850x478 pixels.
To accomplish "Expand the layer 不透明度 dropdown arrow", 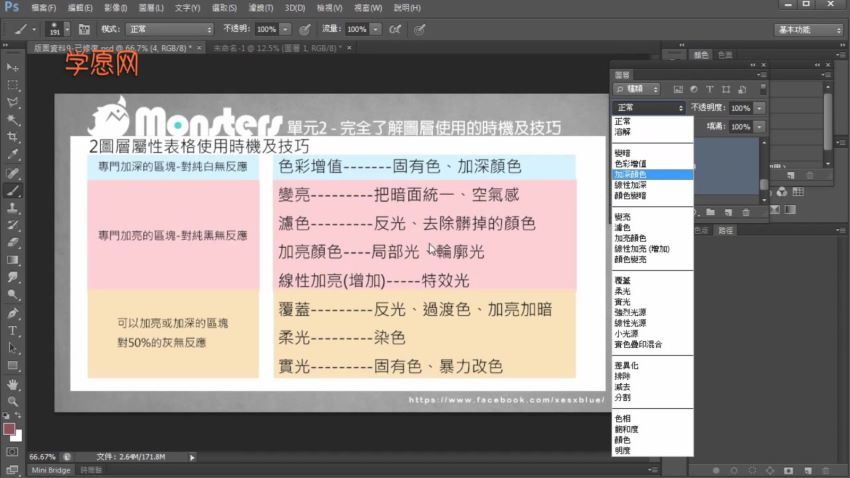I will tap(760, 107).
